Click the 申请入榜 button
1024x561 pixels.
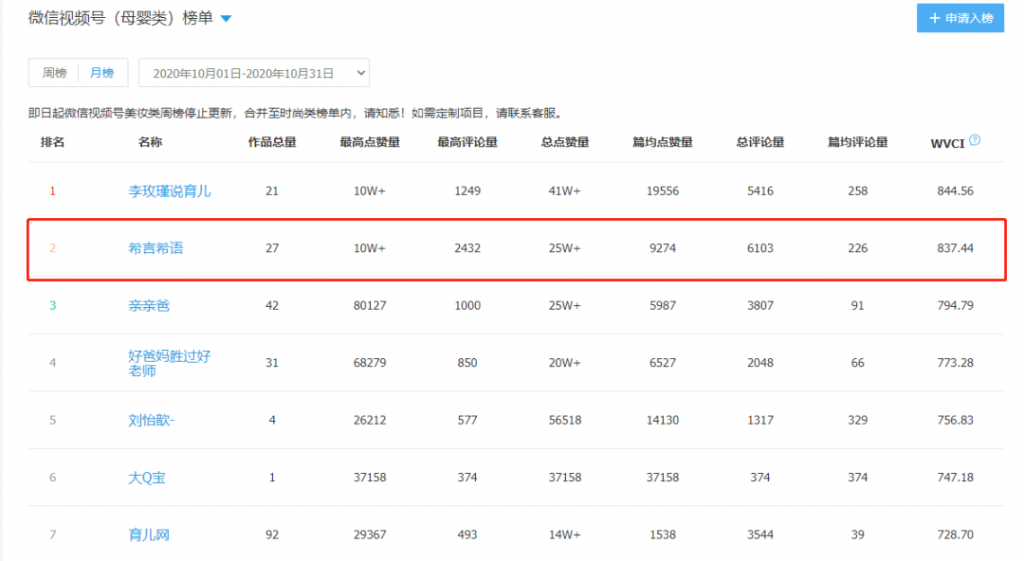pos(960,19)
